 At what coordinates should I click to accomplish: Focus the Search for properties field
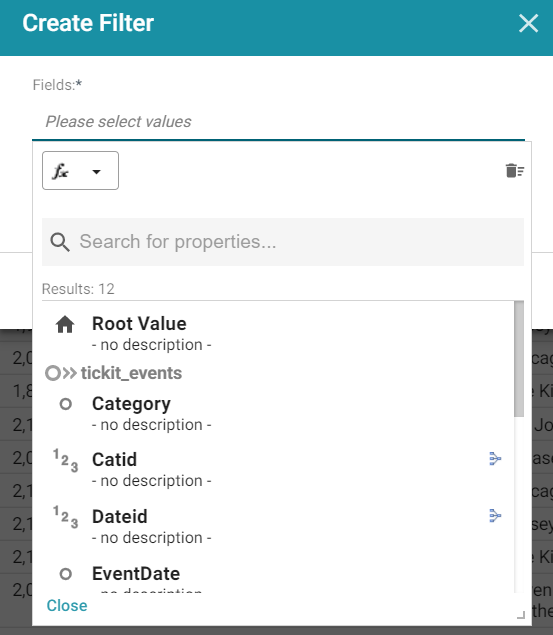283,242
